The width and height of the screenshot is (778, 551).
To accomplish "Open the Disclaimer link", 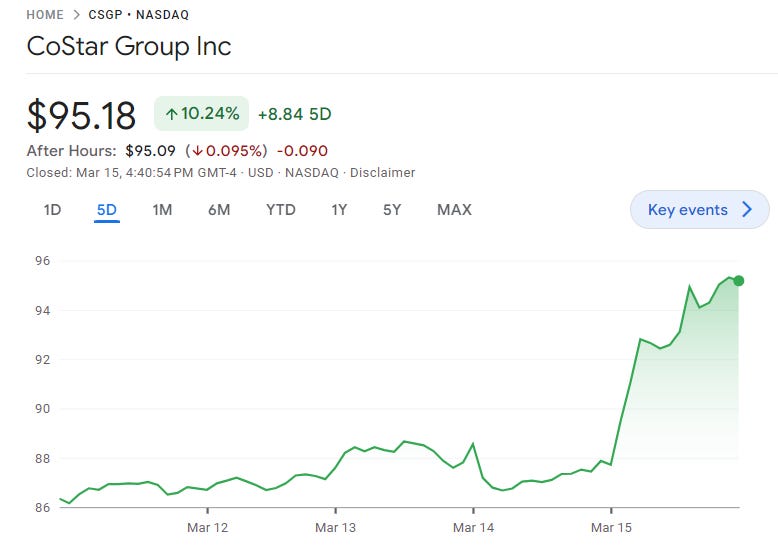I will coord(382,173).
